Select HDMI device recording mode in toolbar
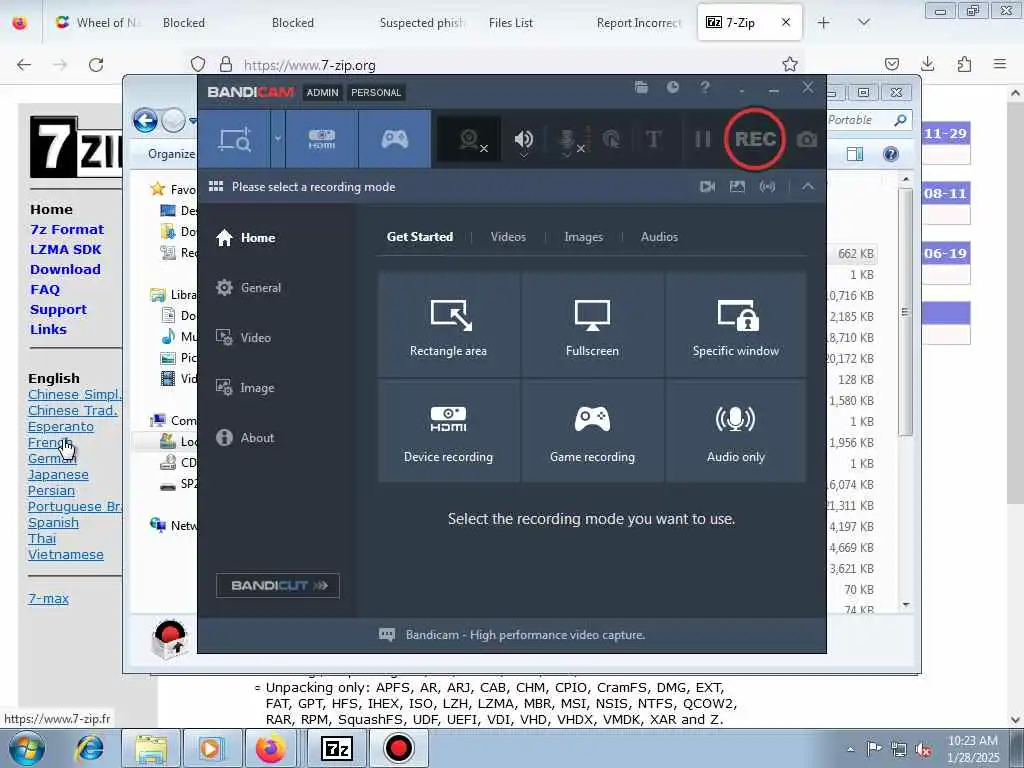This screenshot has height=768, width=1024. tap(322, 139)
